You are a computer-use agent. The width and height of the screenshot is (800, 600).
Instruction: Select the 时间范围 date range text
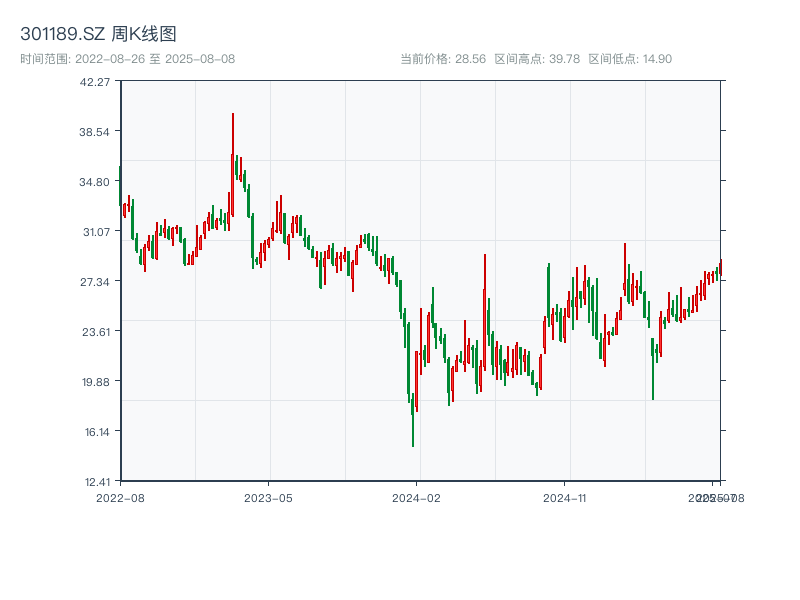click(128, 59)
